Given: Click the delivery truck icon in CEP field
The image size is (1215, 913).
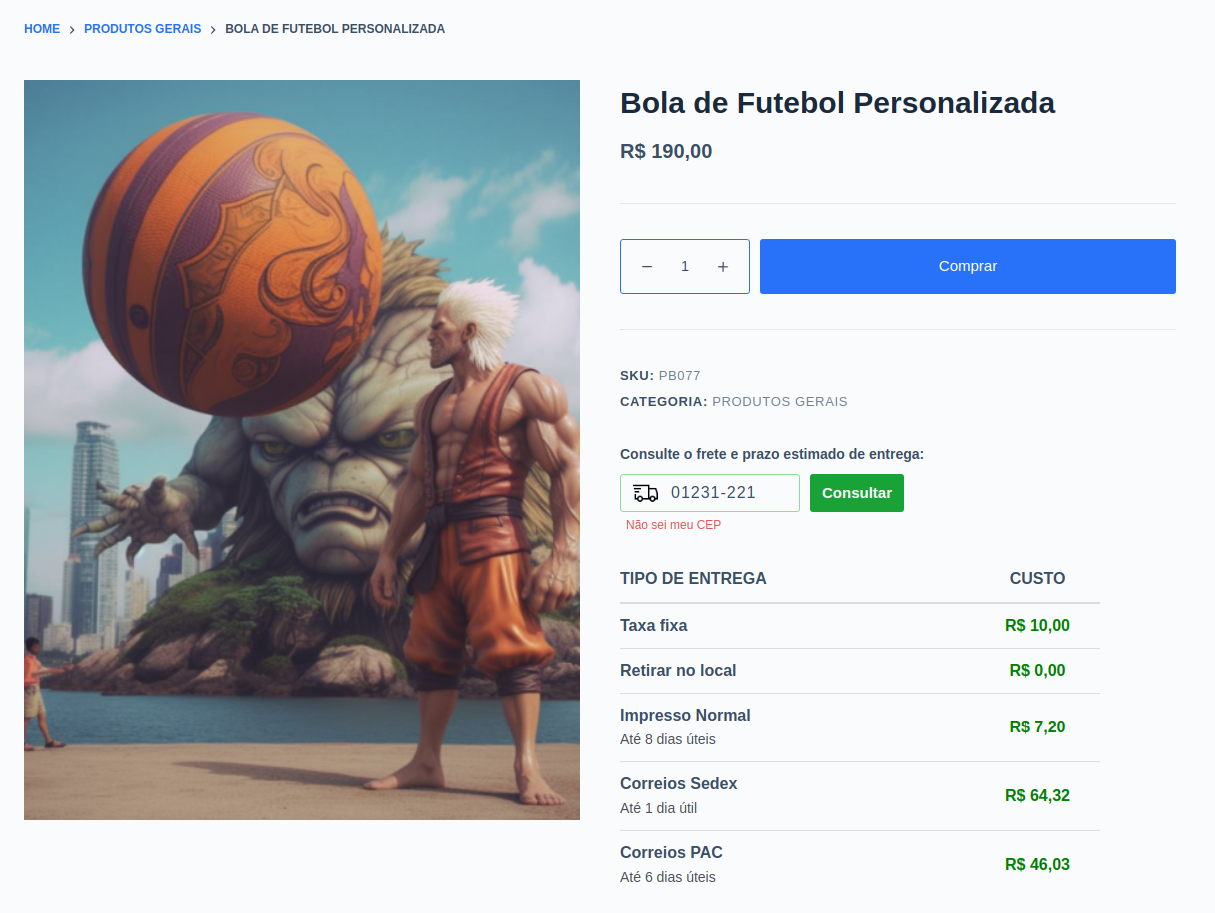Looking at the screenshot, I should coord(646,493).
